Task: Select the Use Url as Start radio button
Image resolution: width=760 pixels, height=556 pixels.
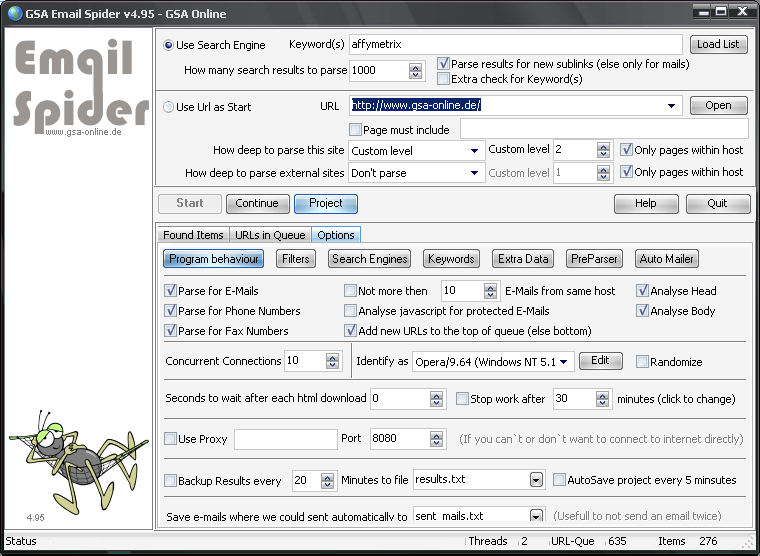Action: (x=168, y=107)
